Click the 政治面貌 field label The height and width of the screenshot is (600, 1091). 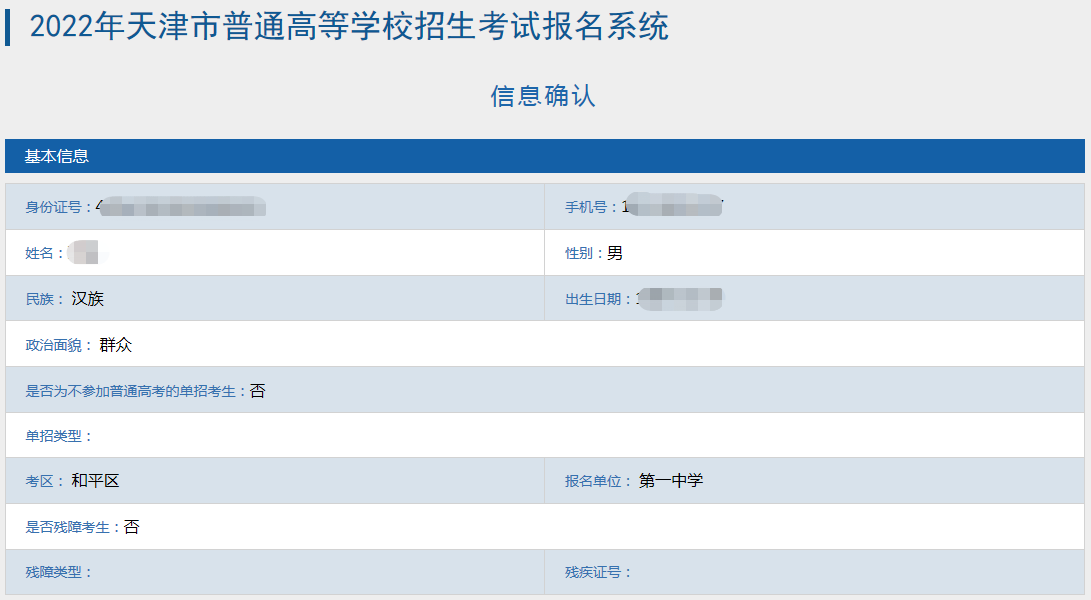coord(56,345)
